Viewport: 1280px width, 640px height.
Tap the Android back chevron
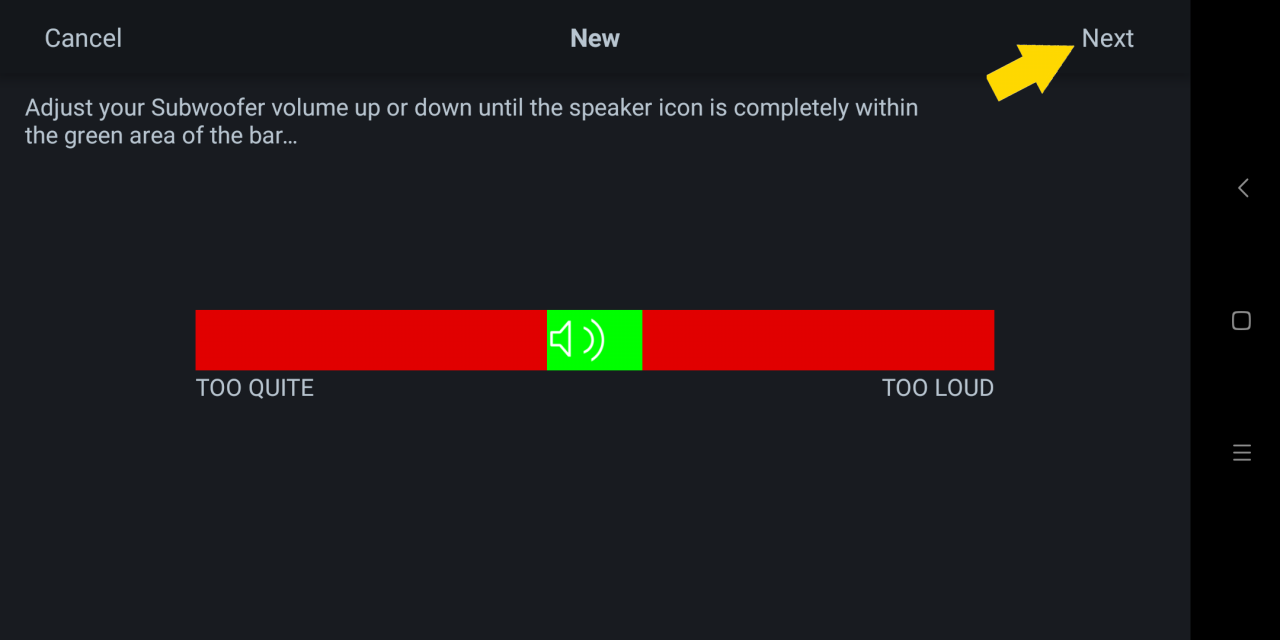pos(1242,187)
